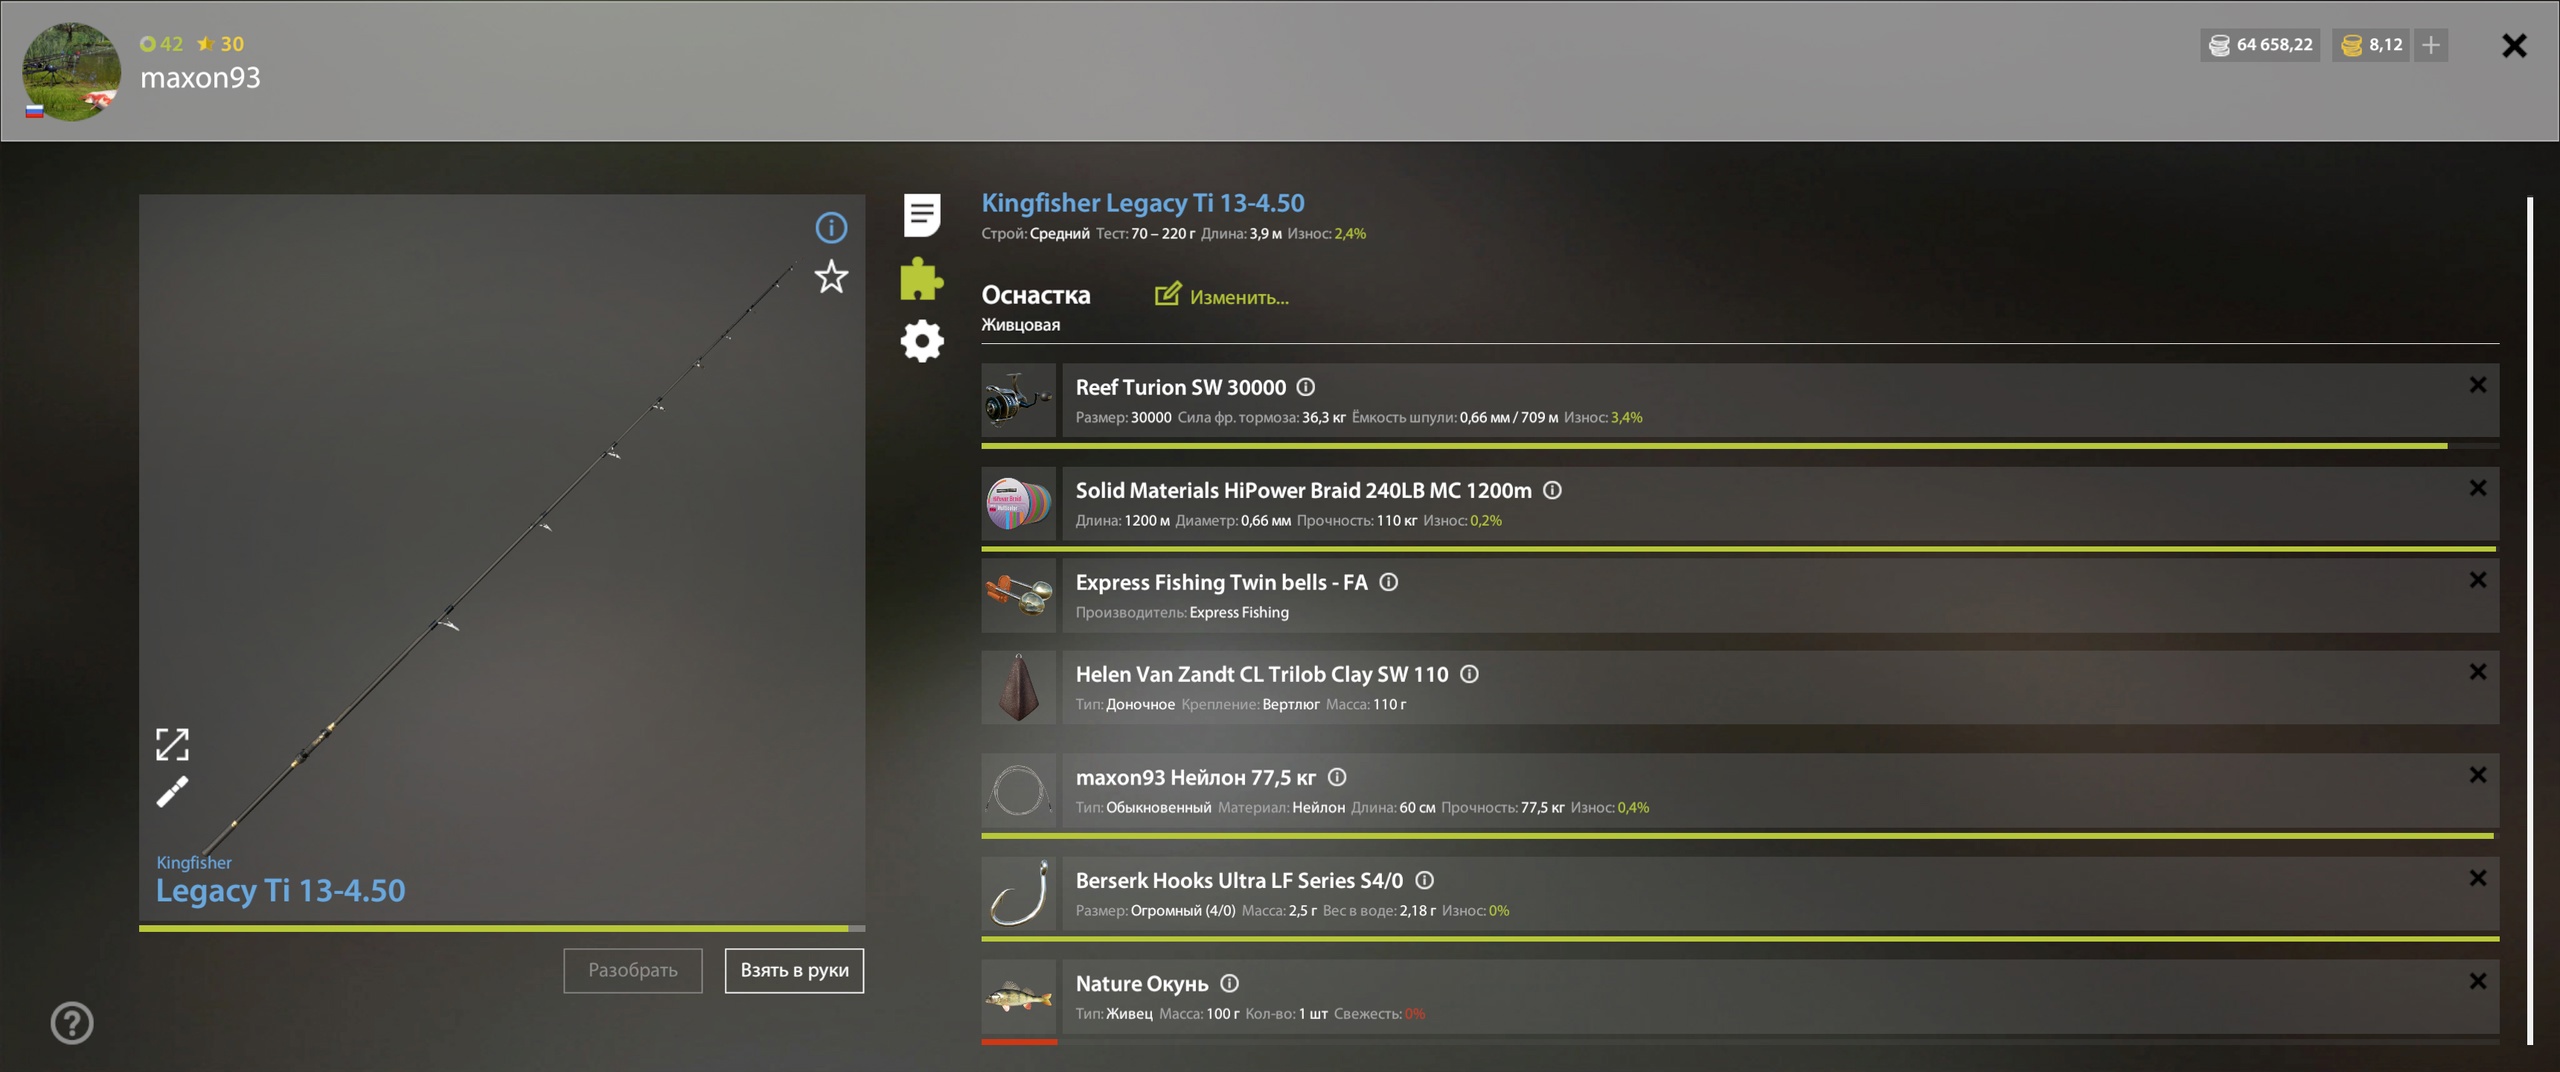Show info for Trilob Clay SW 110
Image resolution: width=2560 pixels, height=1072 pixels.
coord(1469,674)
